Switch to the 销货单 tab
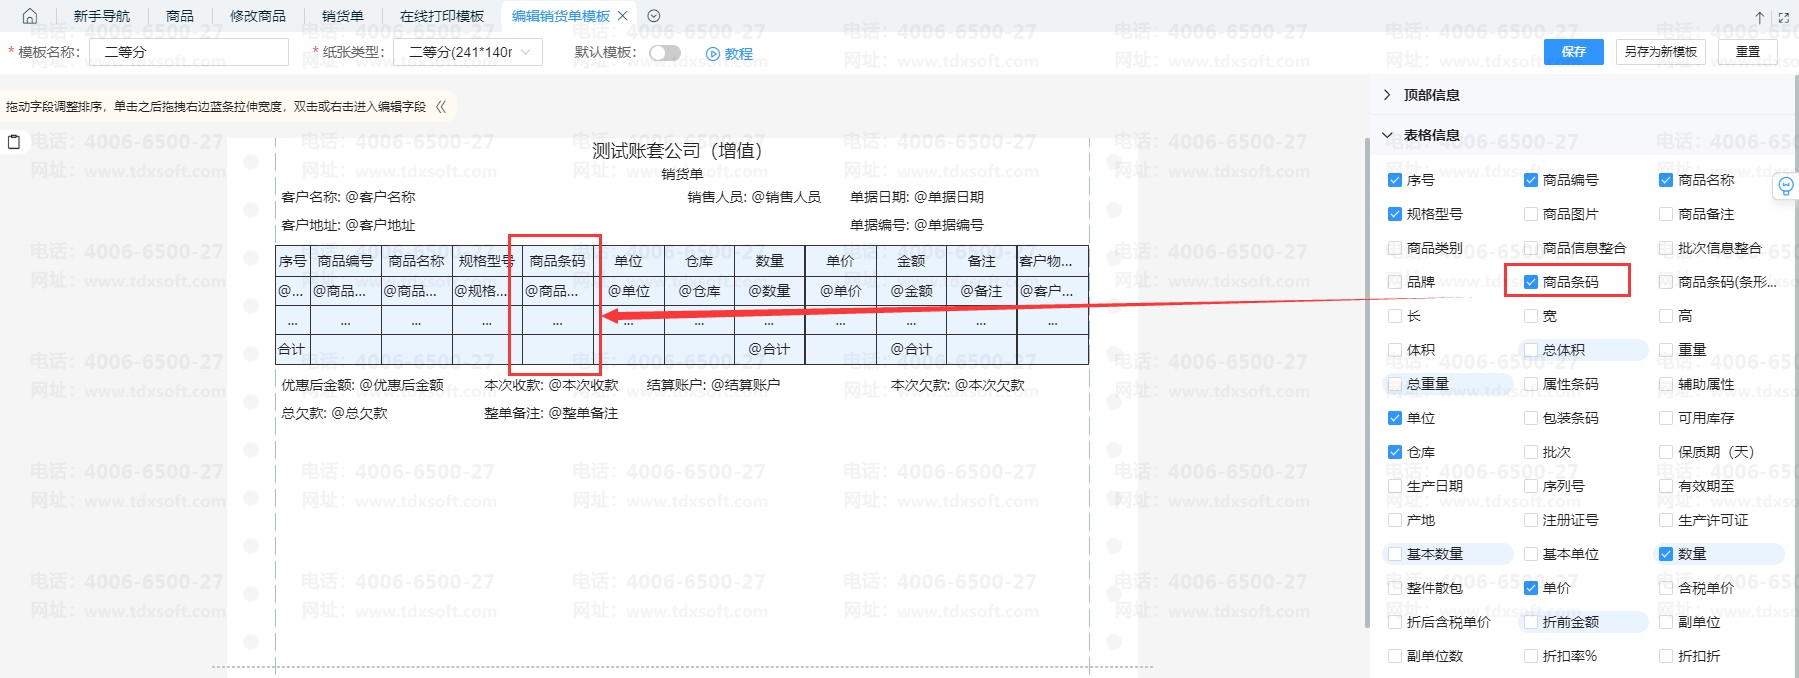 click(342, 16)
